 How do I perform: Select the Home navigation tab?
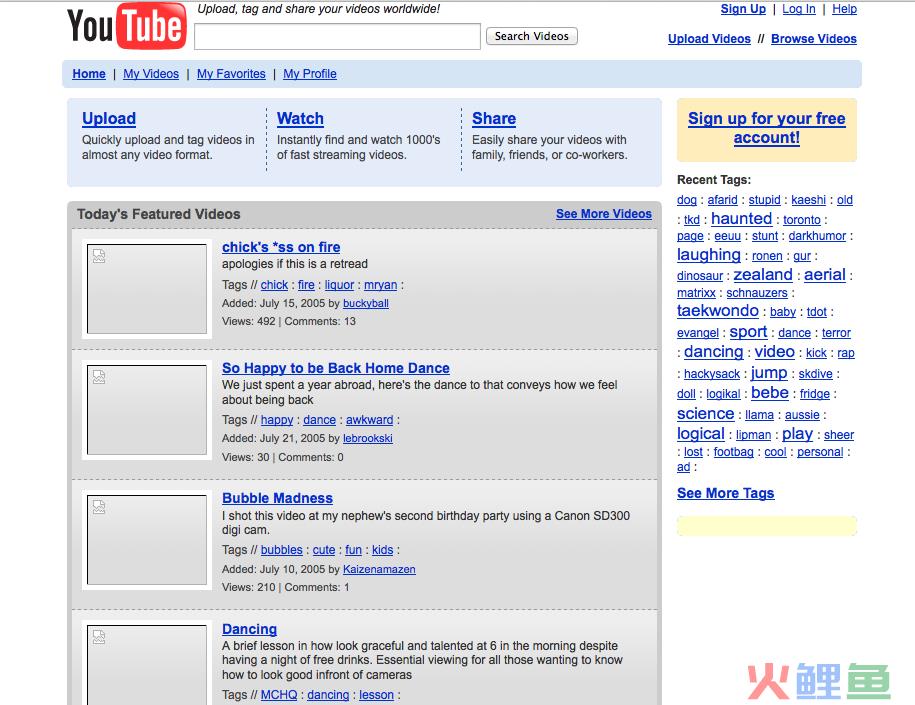[x=89, y=74]
